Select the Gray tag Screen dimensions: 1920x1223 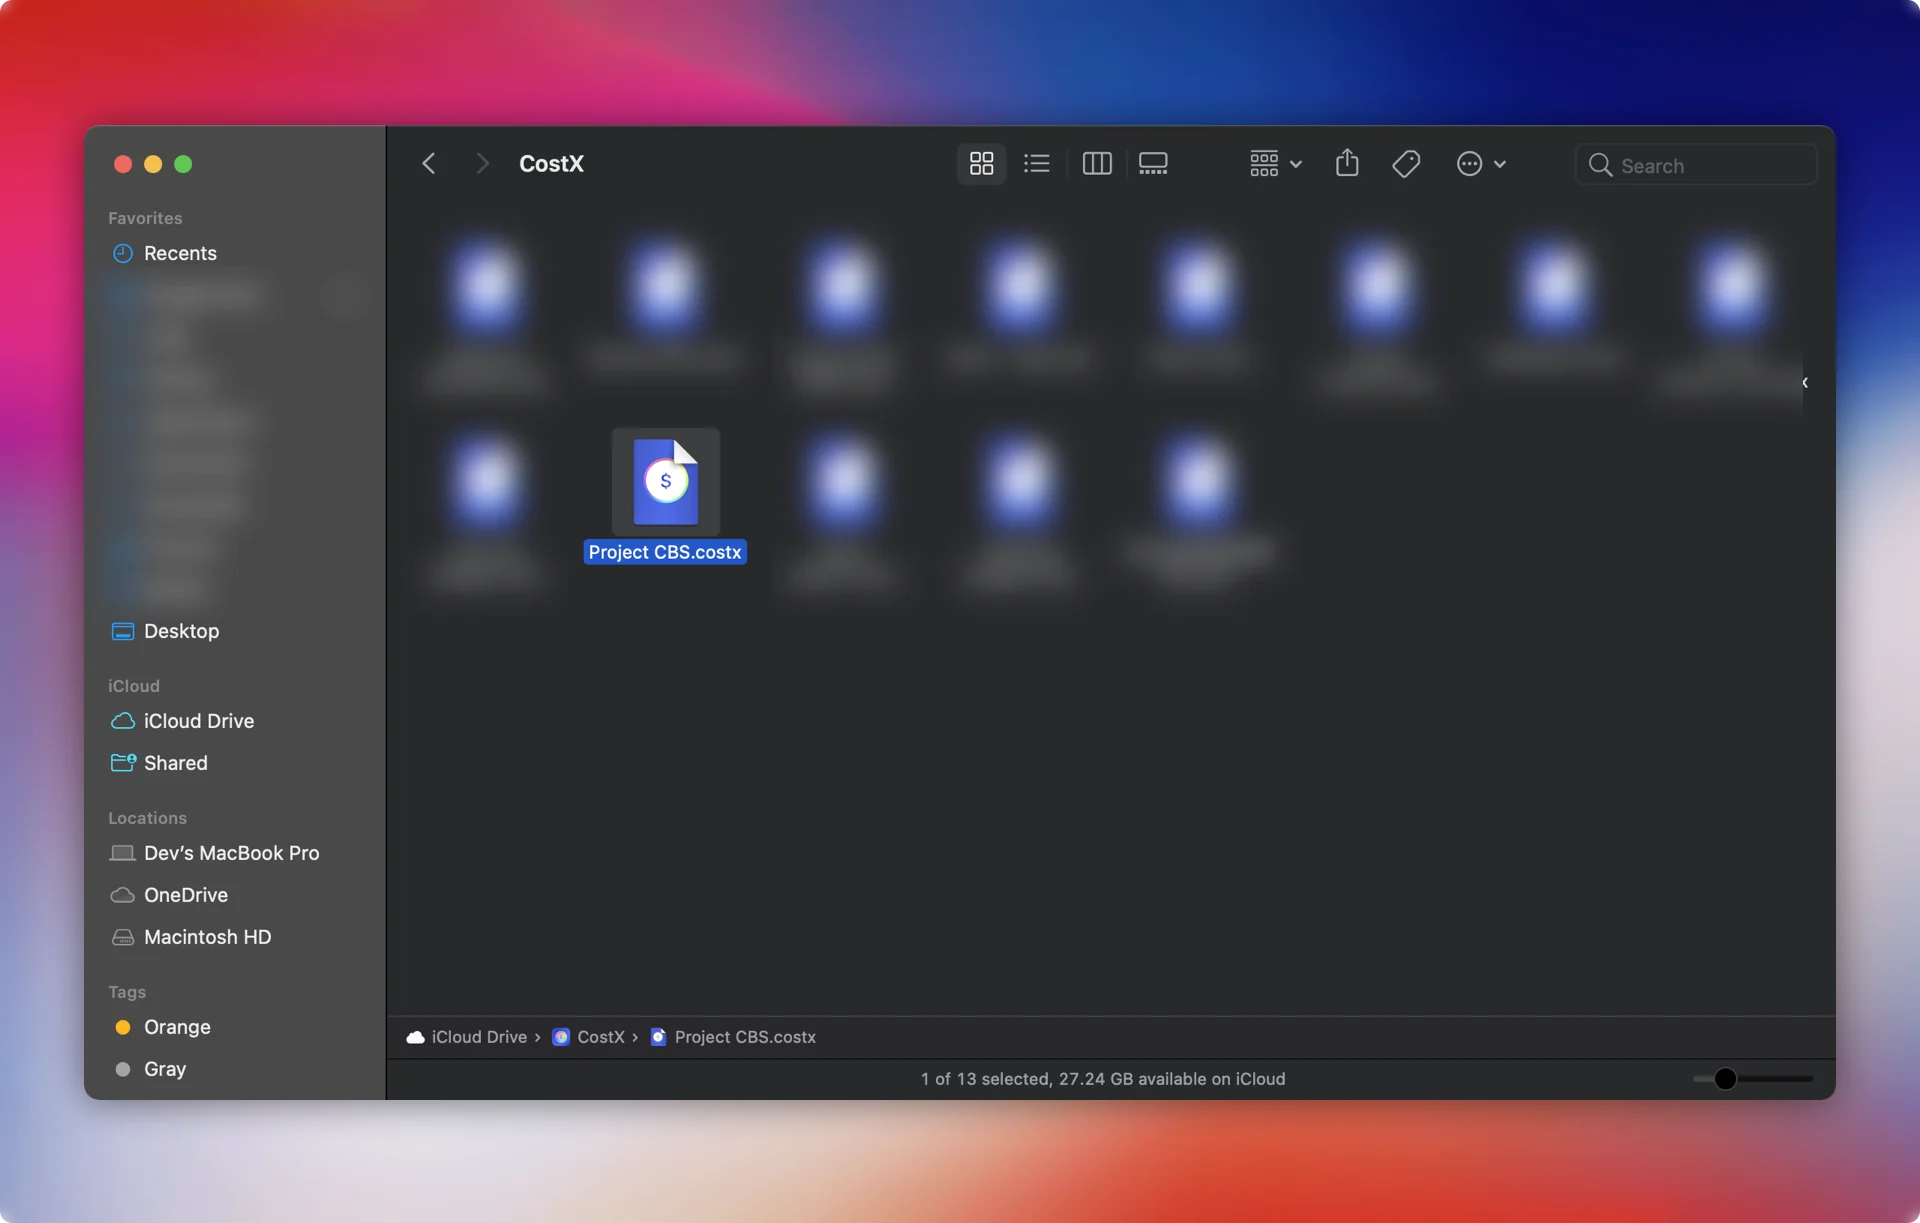(166, 1068)
